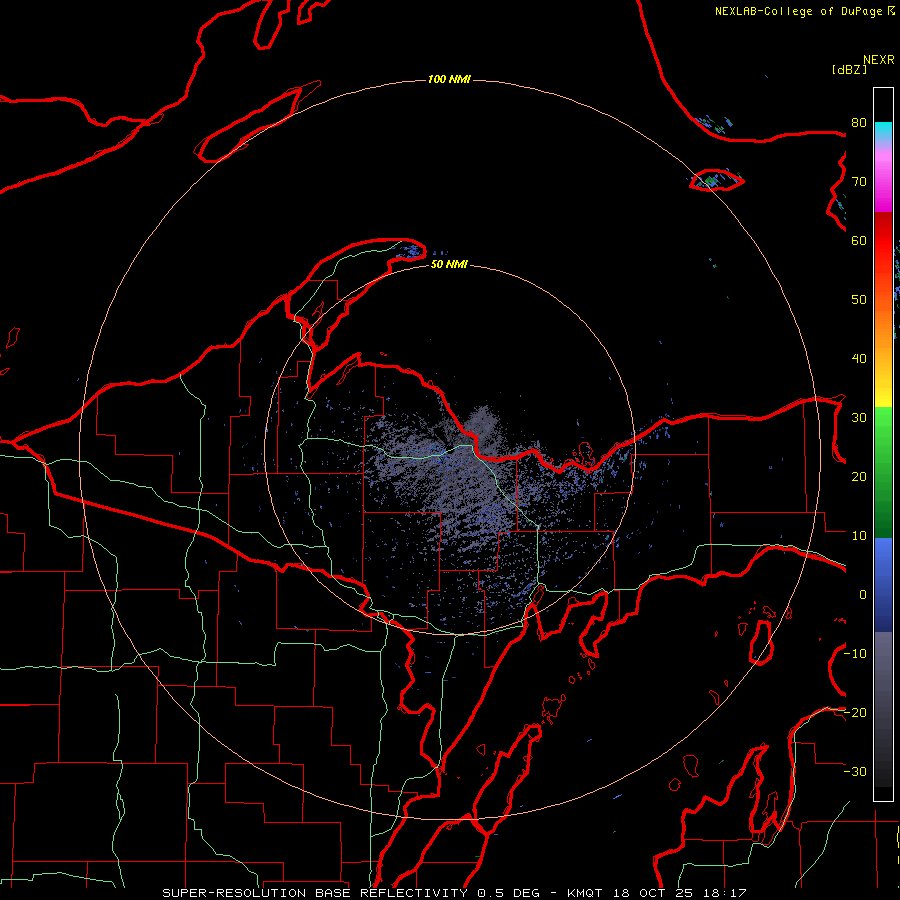The width and height of the screenshot is (900, 900).
Task: Click the 60 value on the dBZ scale
Action: coord(859,240)
